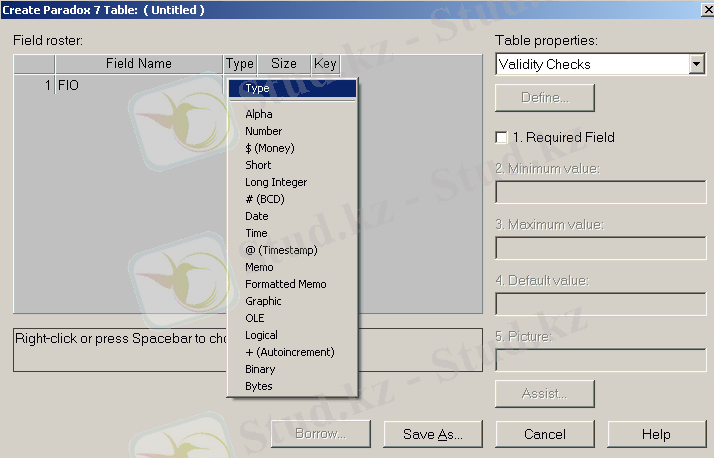714x458 pixels.
Task: Pick OLE field type
Action: (x=292, y=318)
